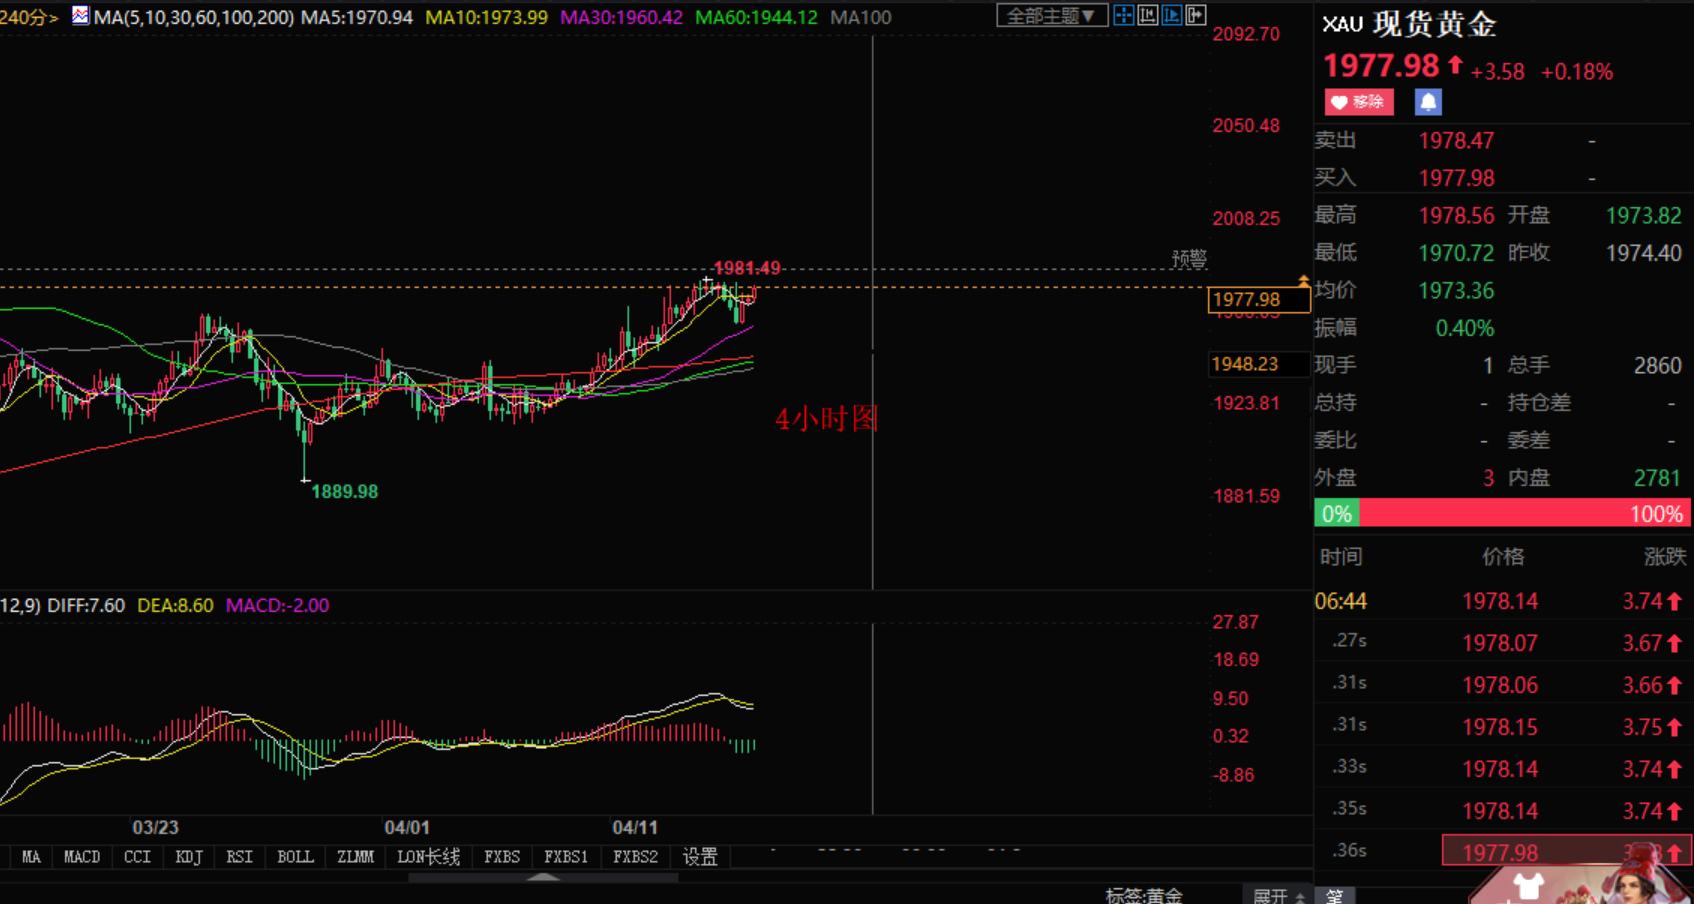This screenshot has height=904, width=1694.
Task: Select the CCI indicator tab
Action: pos(137,857)
